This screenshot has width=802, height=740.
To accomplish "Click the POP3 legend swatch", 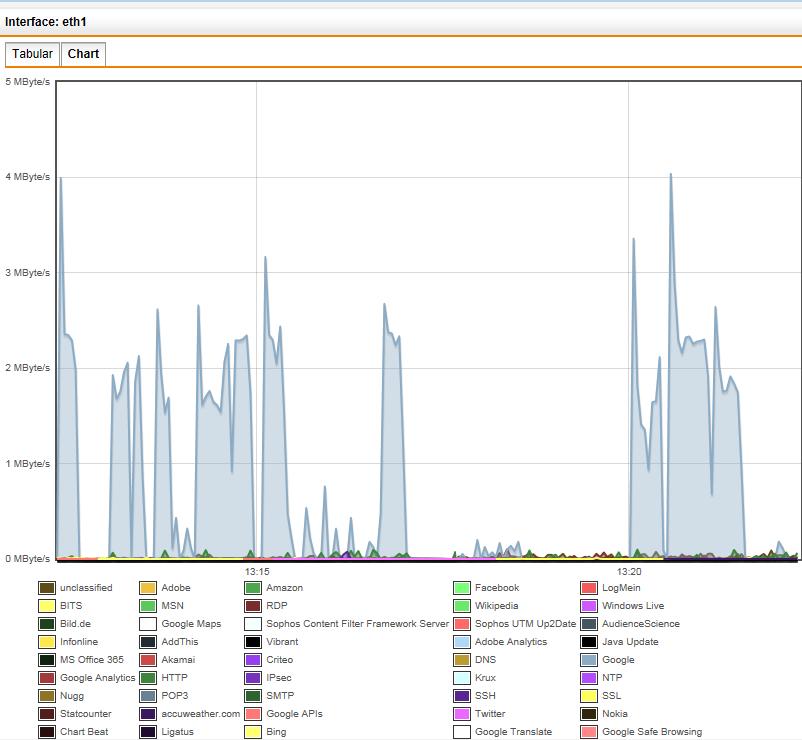I will (x=148, y=696).
